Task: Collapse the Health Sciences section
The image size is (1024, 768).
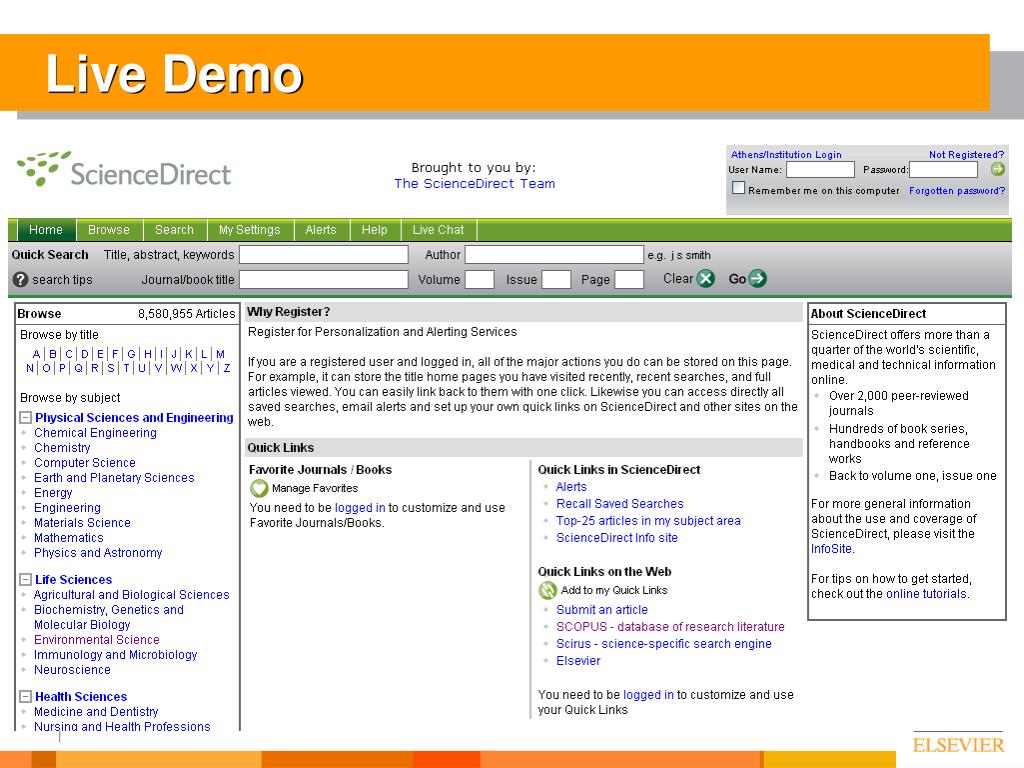Action: coord(25,697)
